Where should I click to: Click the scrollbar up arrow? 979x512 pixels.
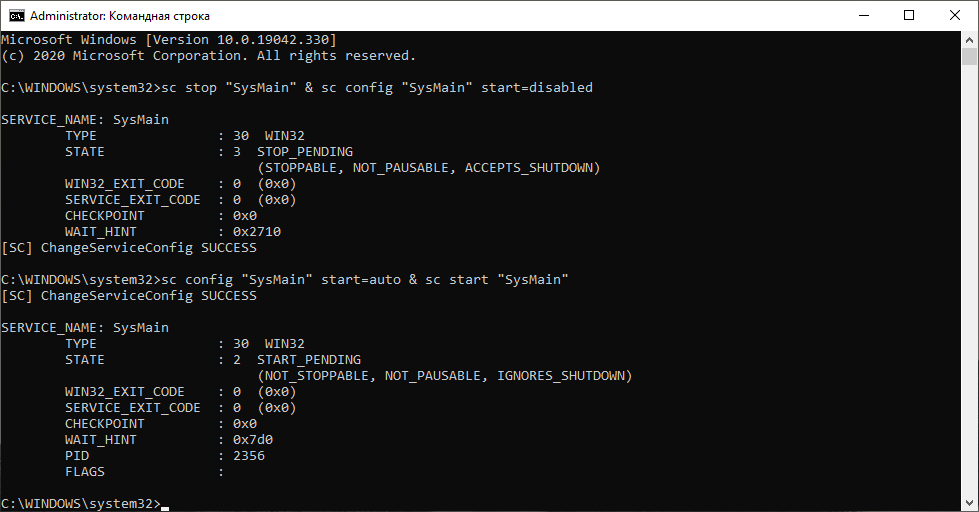[970, 40]
